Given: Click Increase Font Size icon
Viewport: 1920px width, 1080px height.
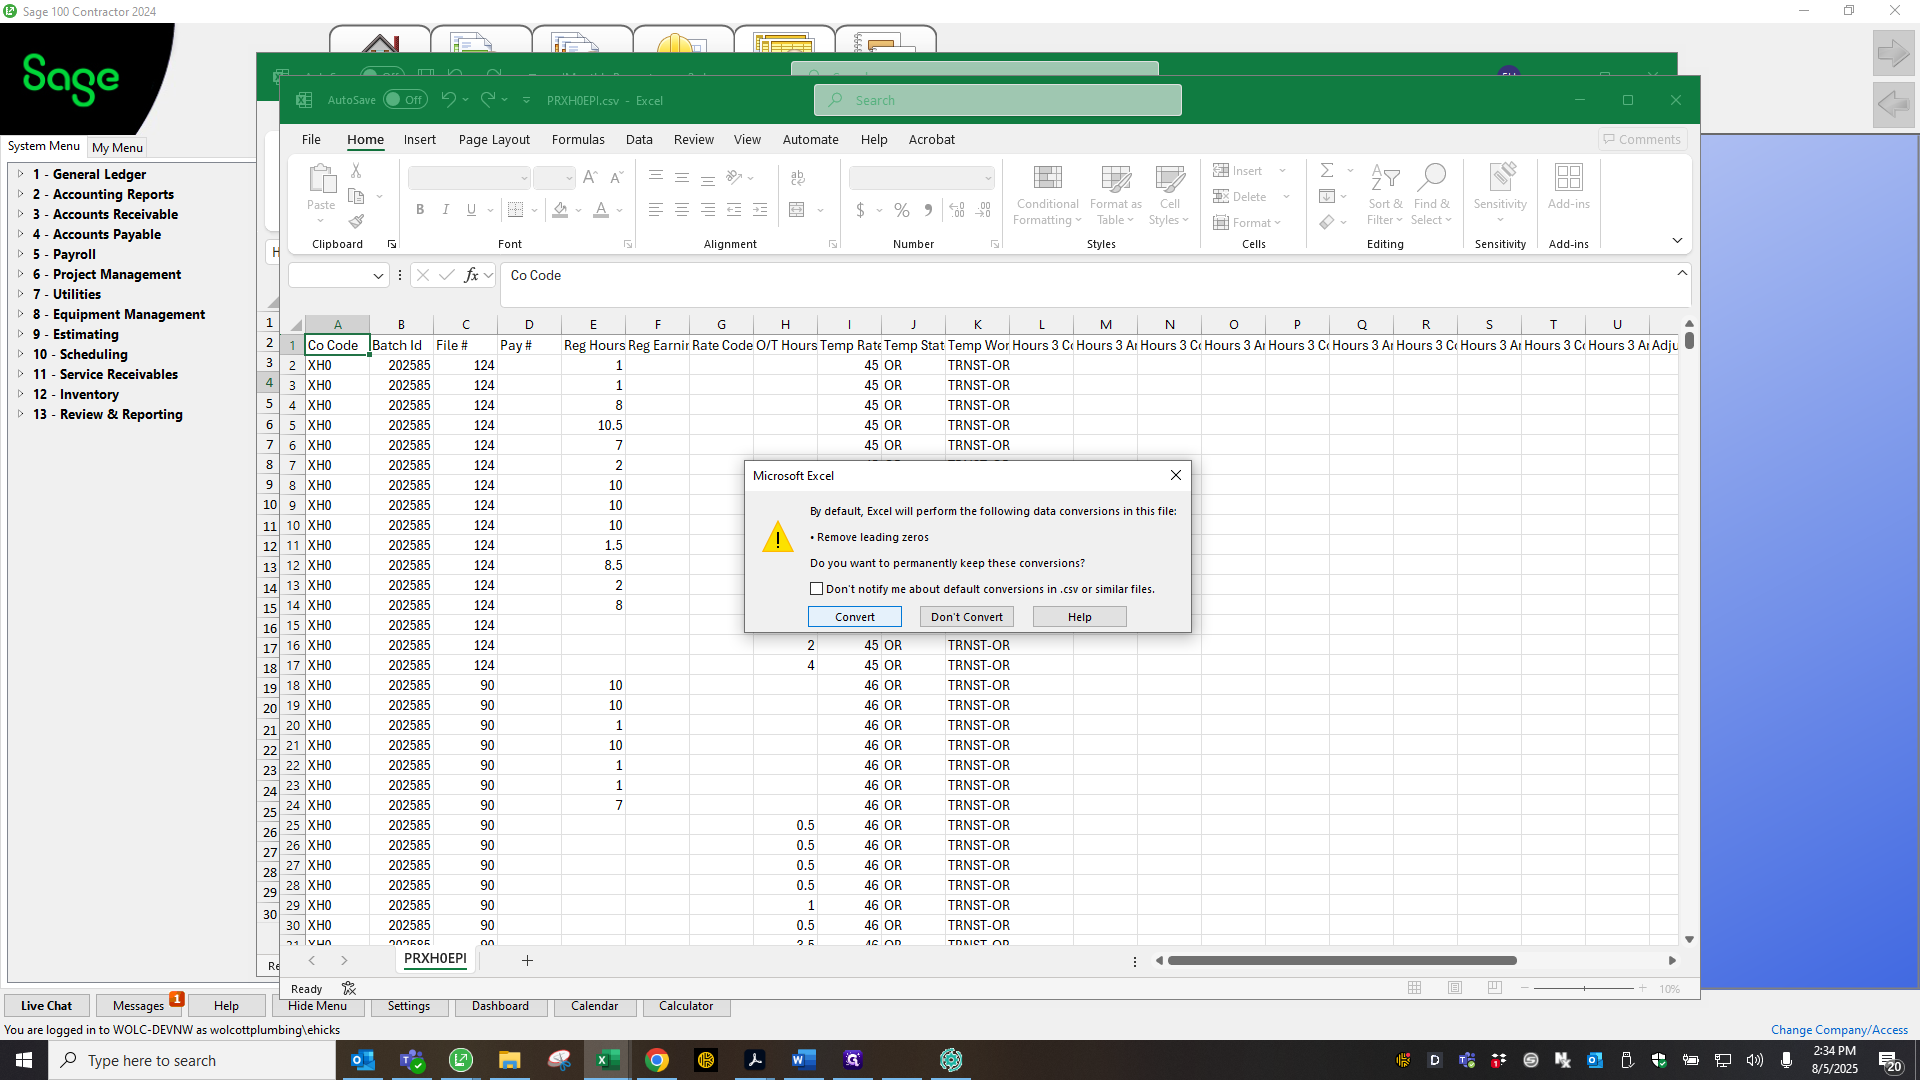Looking at the screenshot, I should click(590, 178).
